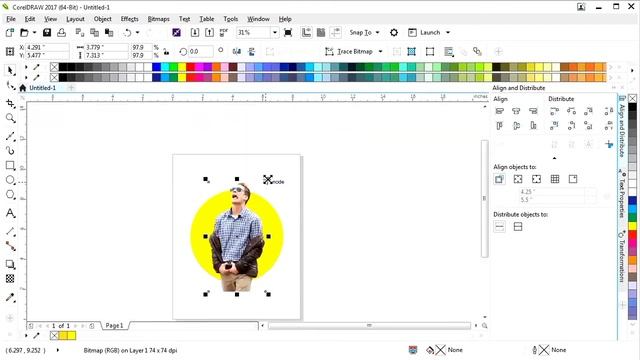Click the Untitled-1 document tab
Screen dimensions: 640x360
(x=42, y=88)
